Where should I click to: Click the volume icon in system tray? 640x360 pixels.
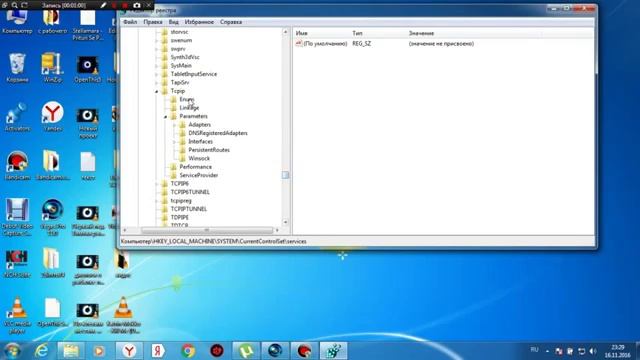[x=593, y=351]
